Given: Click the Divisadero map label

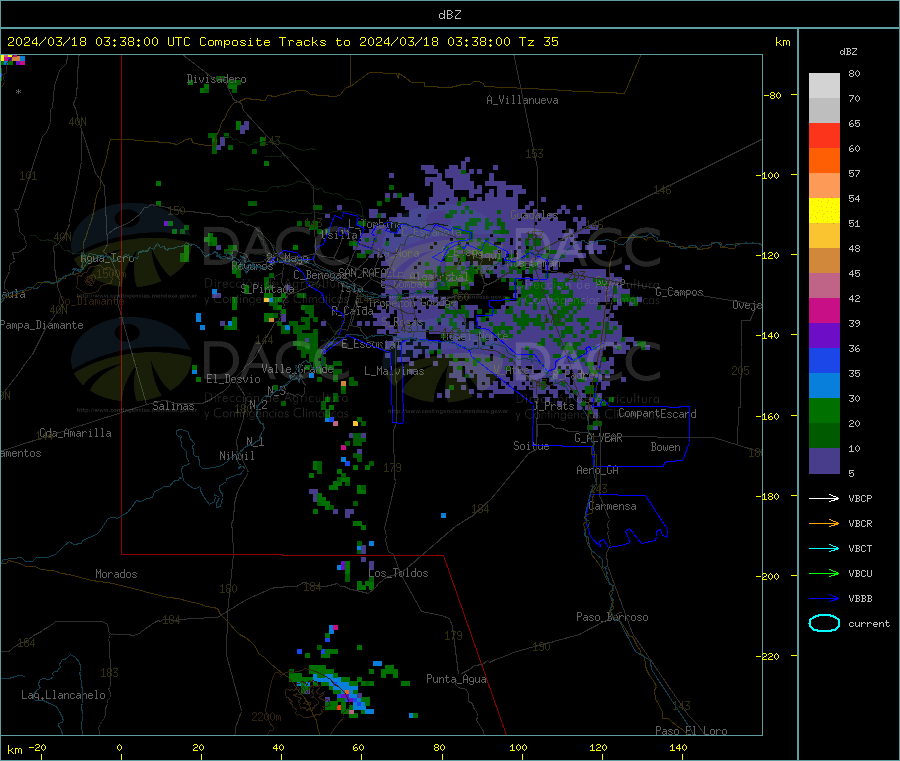Looking at the screenshot, I should (x=217, y=79).
